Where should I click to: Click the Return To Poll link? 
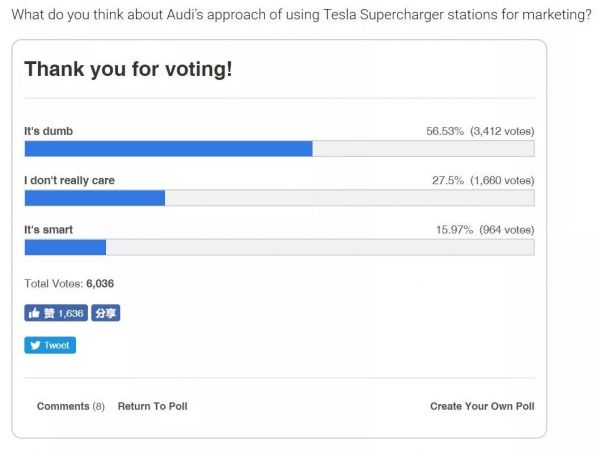(x=152, y=406)
